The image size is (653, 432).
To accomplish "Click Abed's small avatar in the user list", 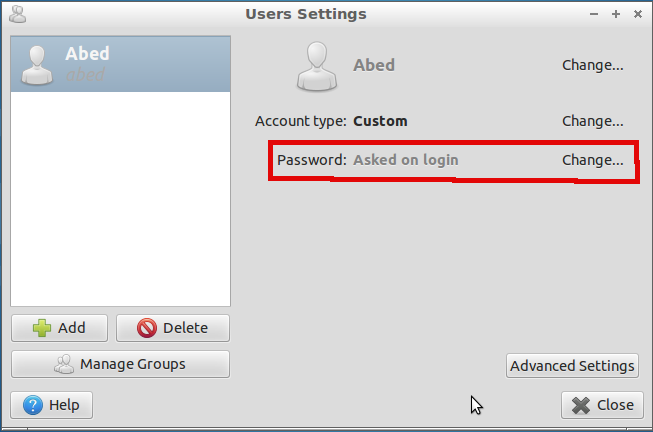I will point(38,63).
